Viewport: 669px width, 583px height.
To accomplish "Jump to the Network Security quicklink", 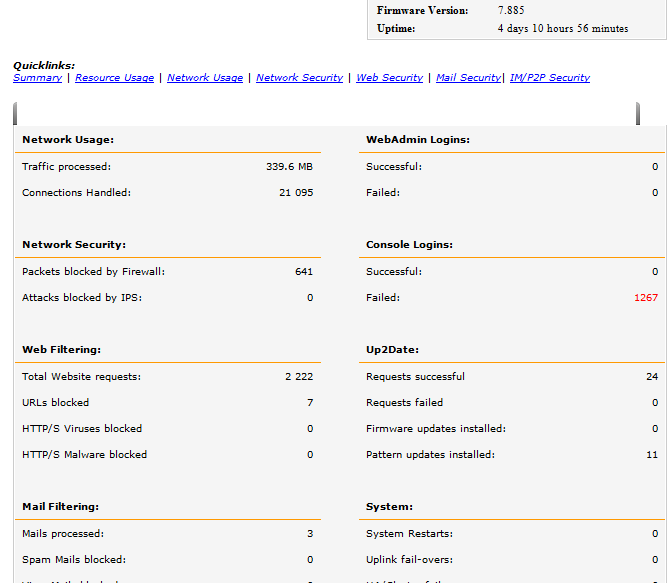I will coord(299,78).
